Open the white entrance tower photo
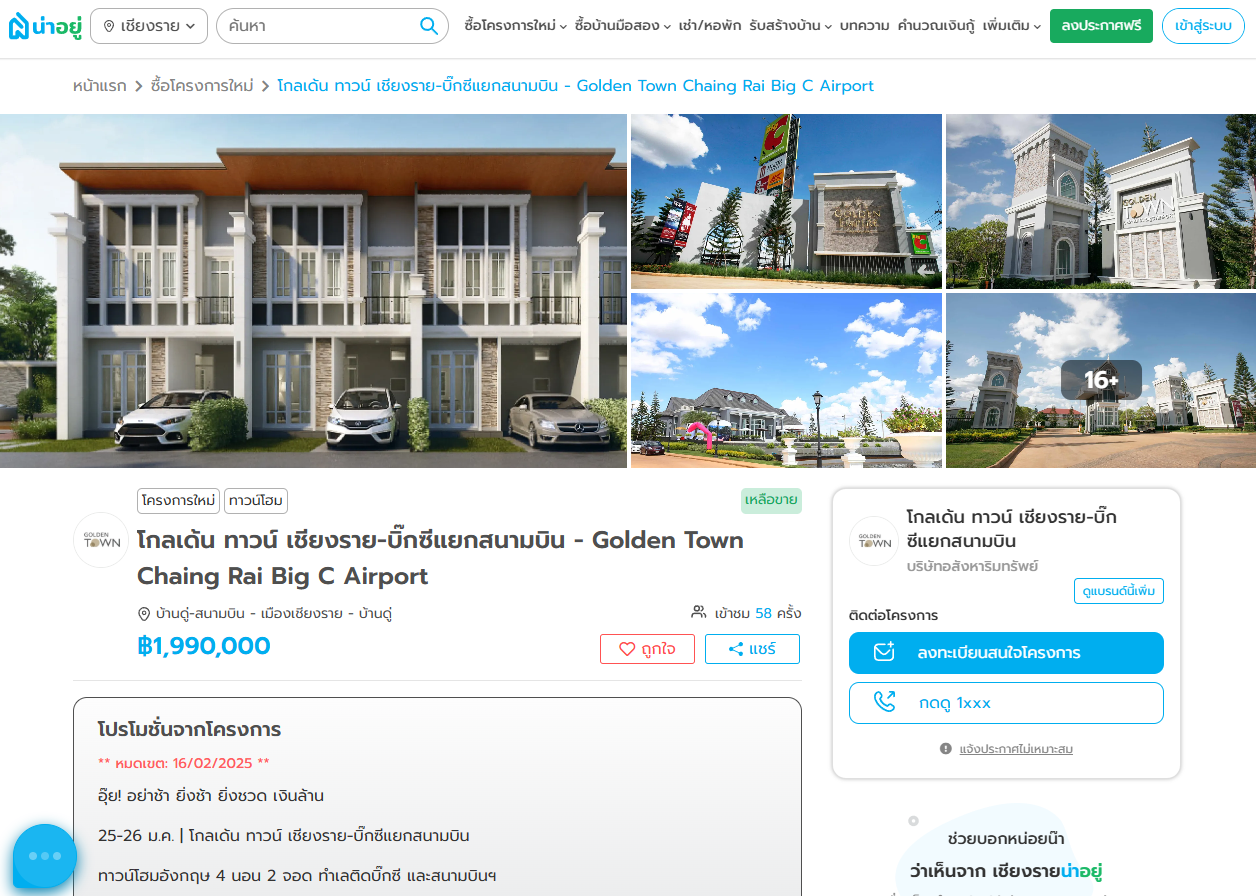 coord(1101,201)
